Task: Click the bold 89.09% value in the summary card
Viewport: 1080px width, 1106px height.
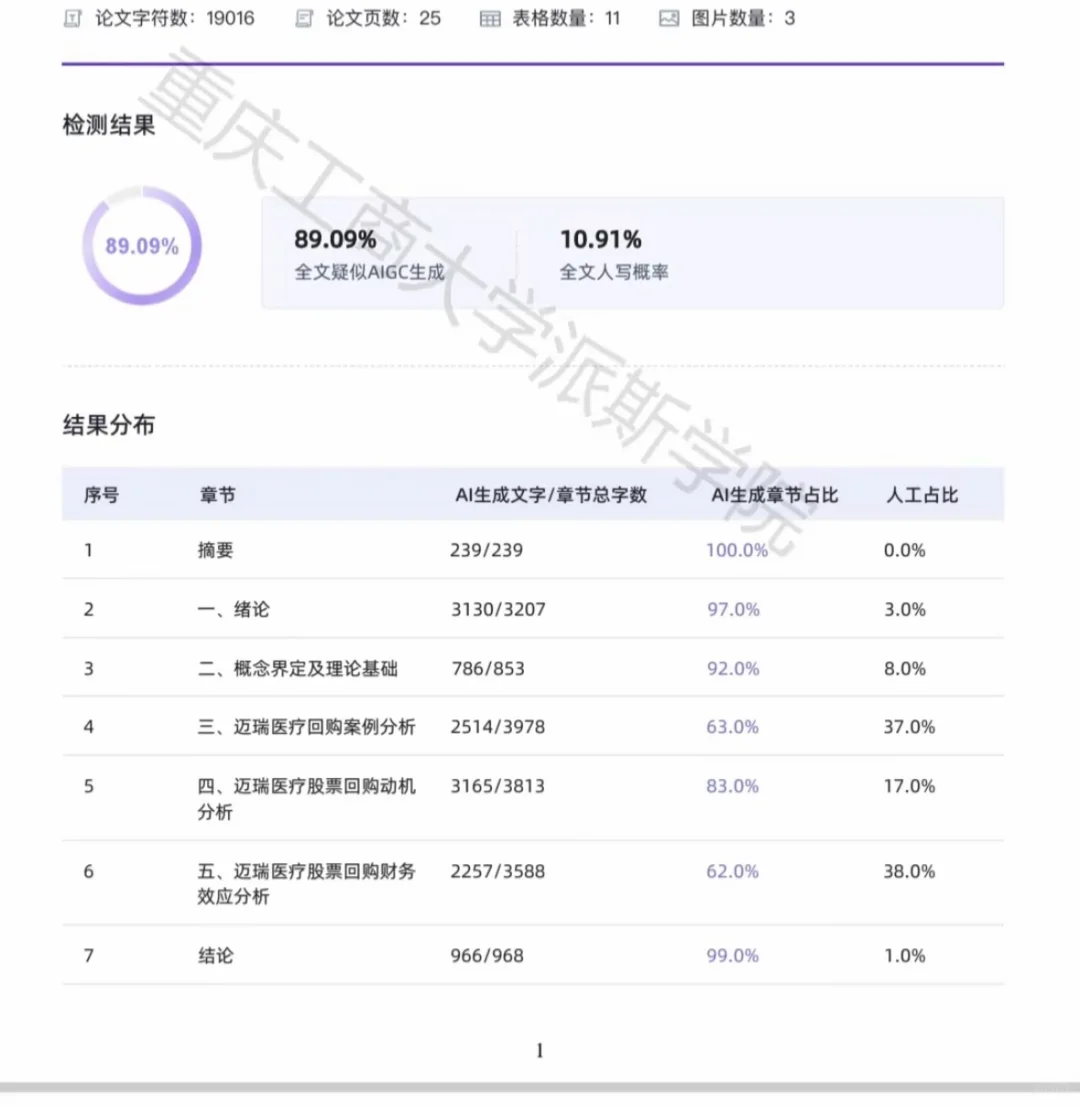Action: (x=335, y=239)
